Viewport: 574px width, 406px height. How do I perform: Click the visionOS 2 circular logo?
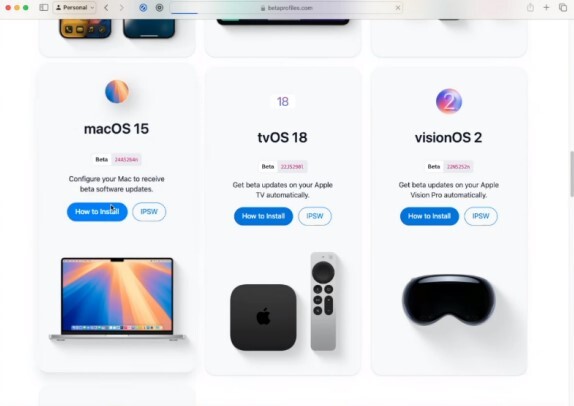coord(449,101)
